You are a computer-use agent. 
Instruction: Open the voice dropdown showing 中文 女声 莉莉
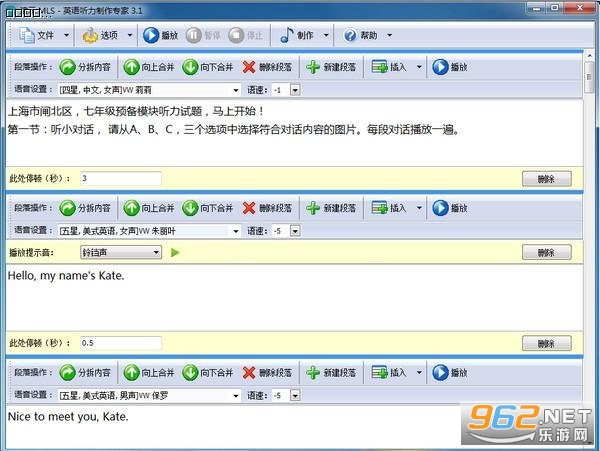(x=149, y=90)
